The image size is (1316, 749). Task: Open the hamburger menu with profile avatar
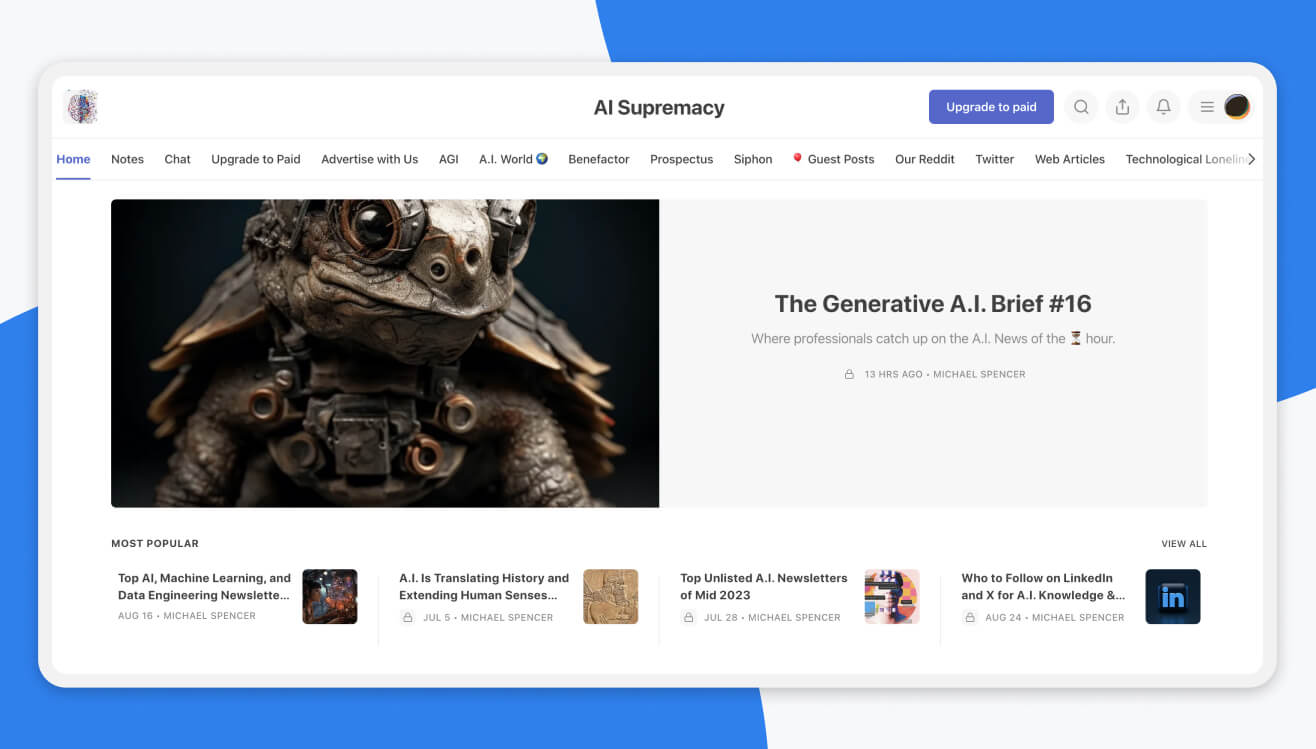click(1222, 107)
